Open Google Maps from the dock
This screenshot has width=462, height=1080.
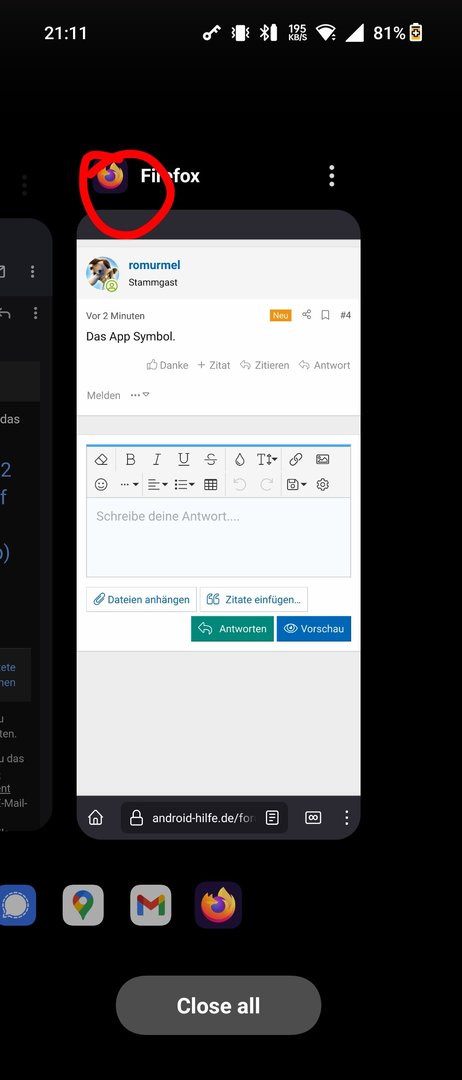pos(83,905)
